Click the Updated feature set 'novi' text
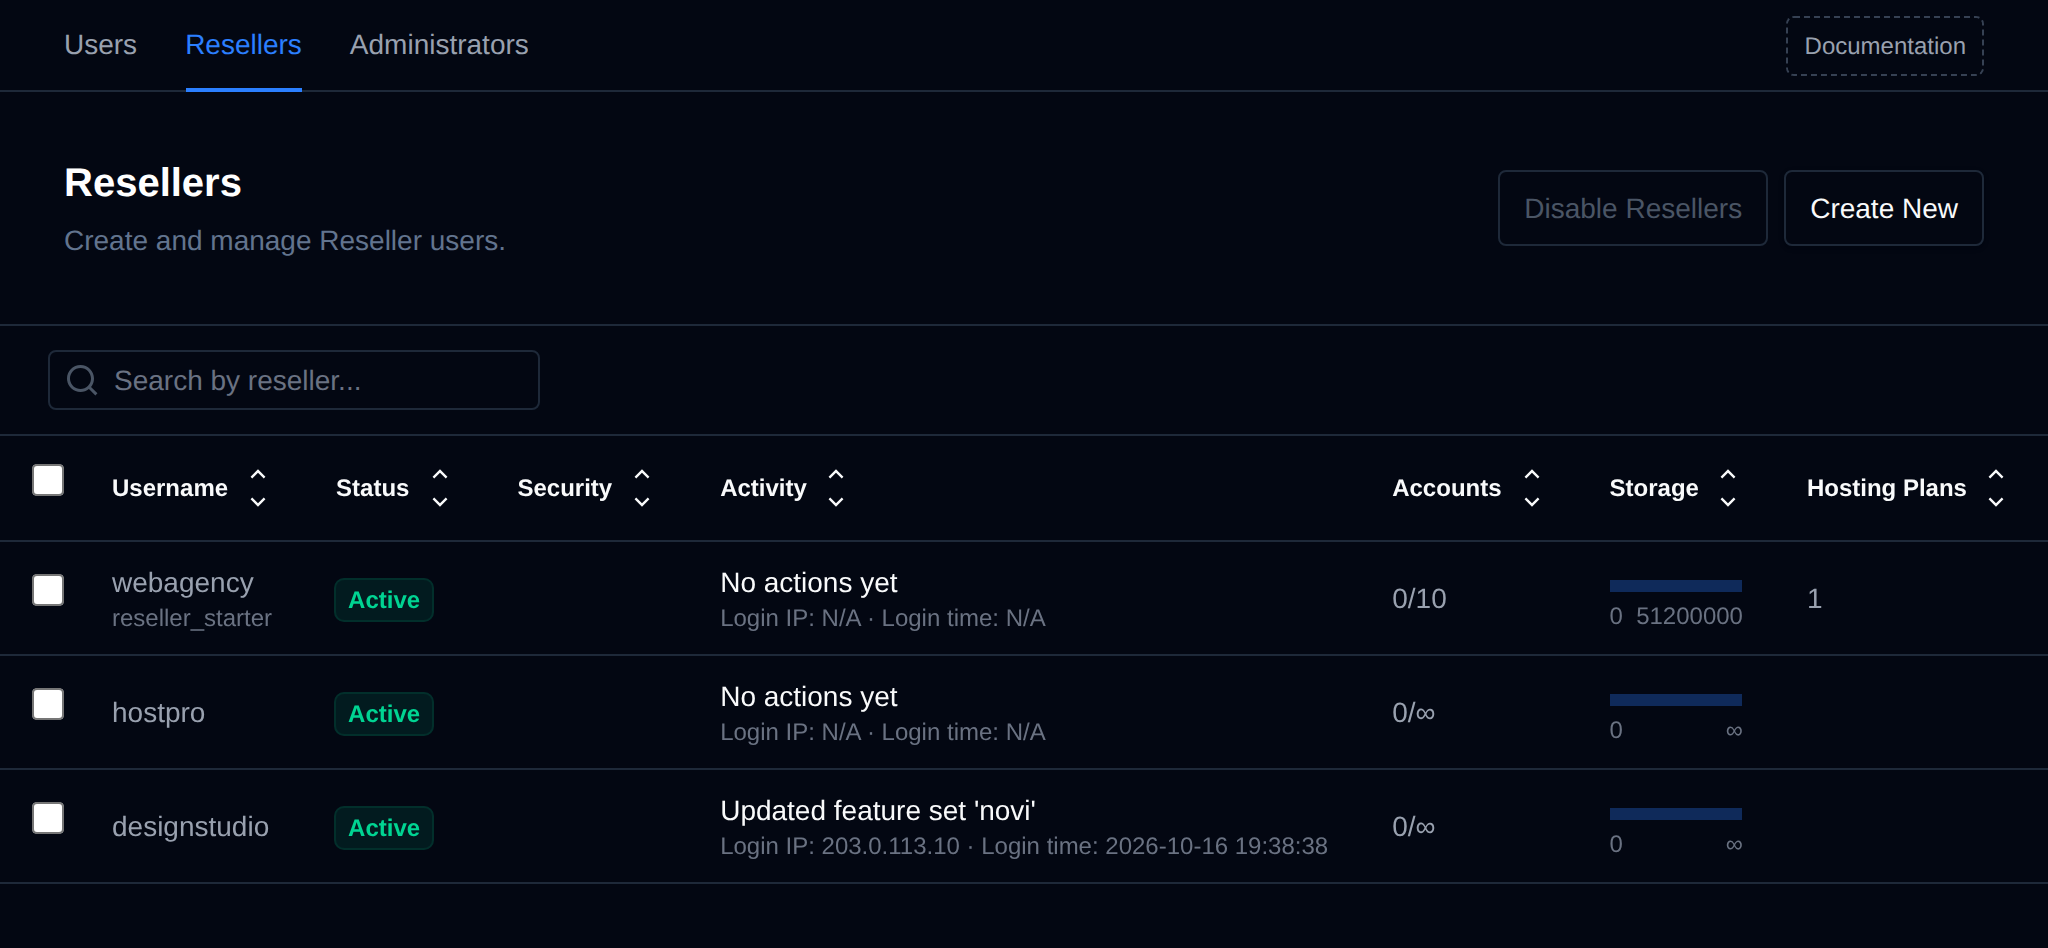The image size is (2048, 948). tap(878, 810)
